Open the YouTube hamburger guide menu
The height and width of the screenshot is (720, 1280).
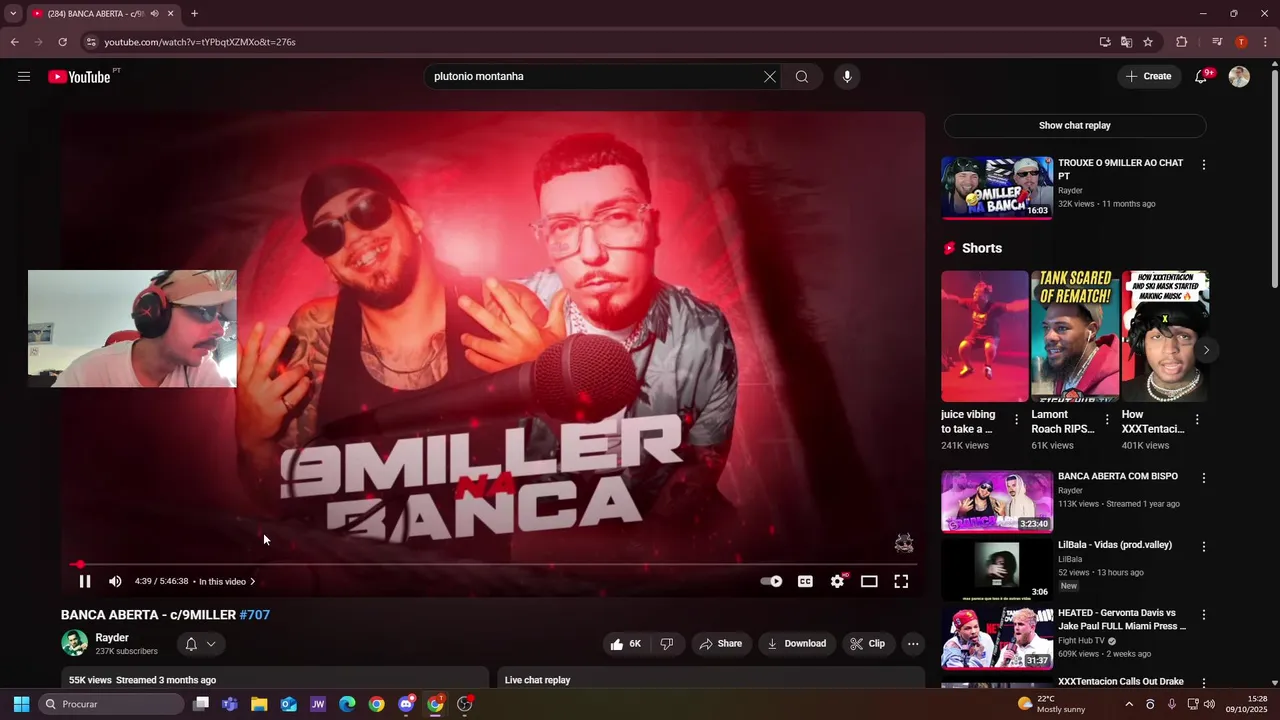pos(24,77)
